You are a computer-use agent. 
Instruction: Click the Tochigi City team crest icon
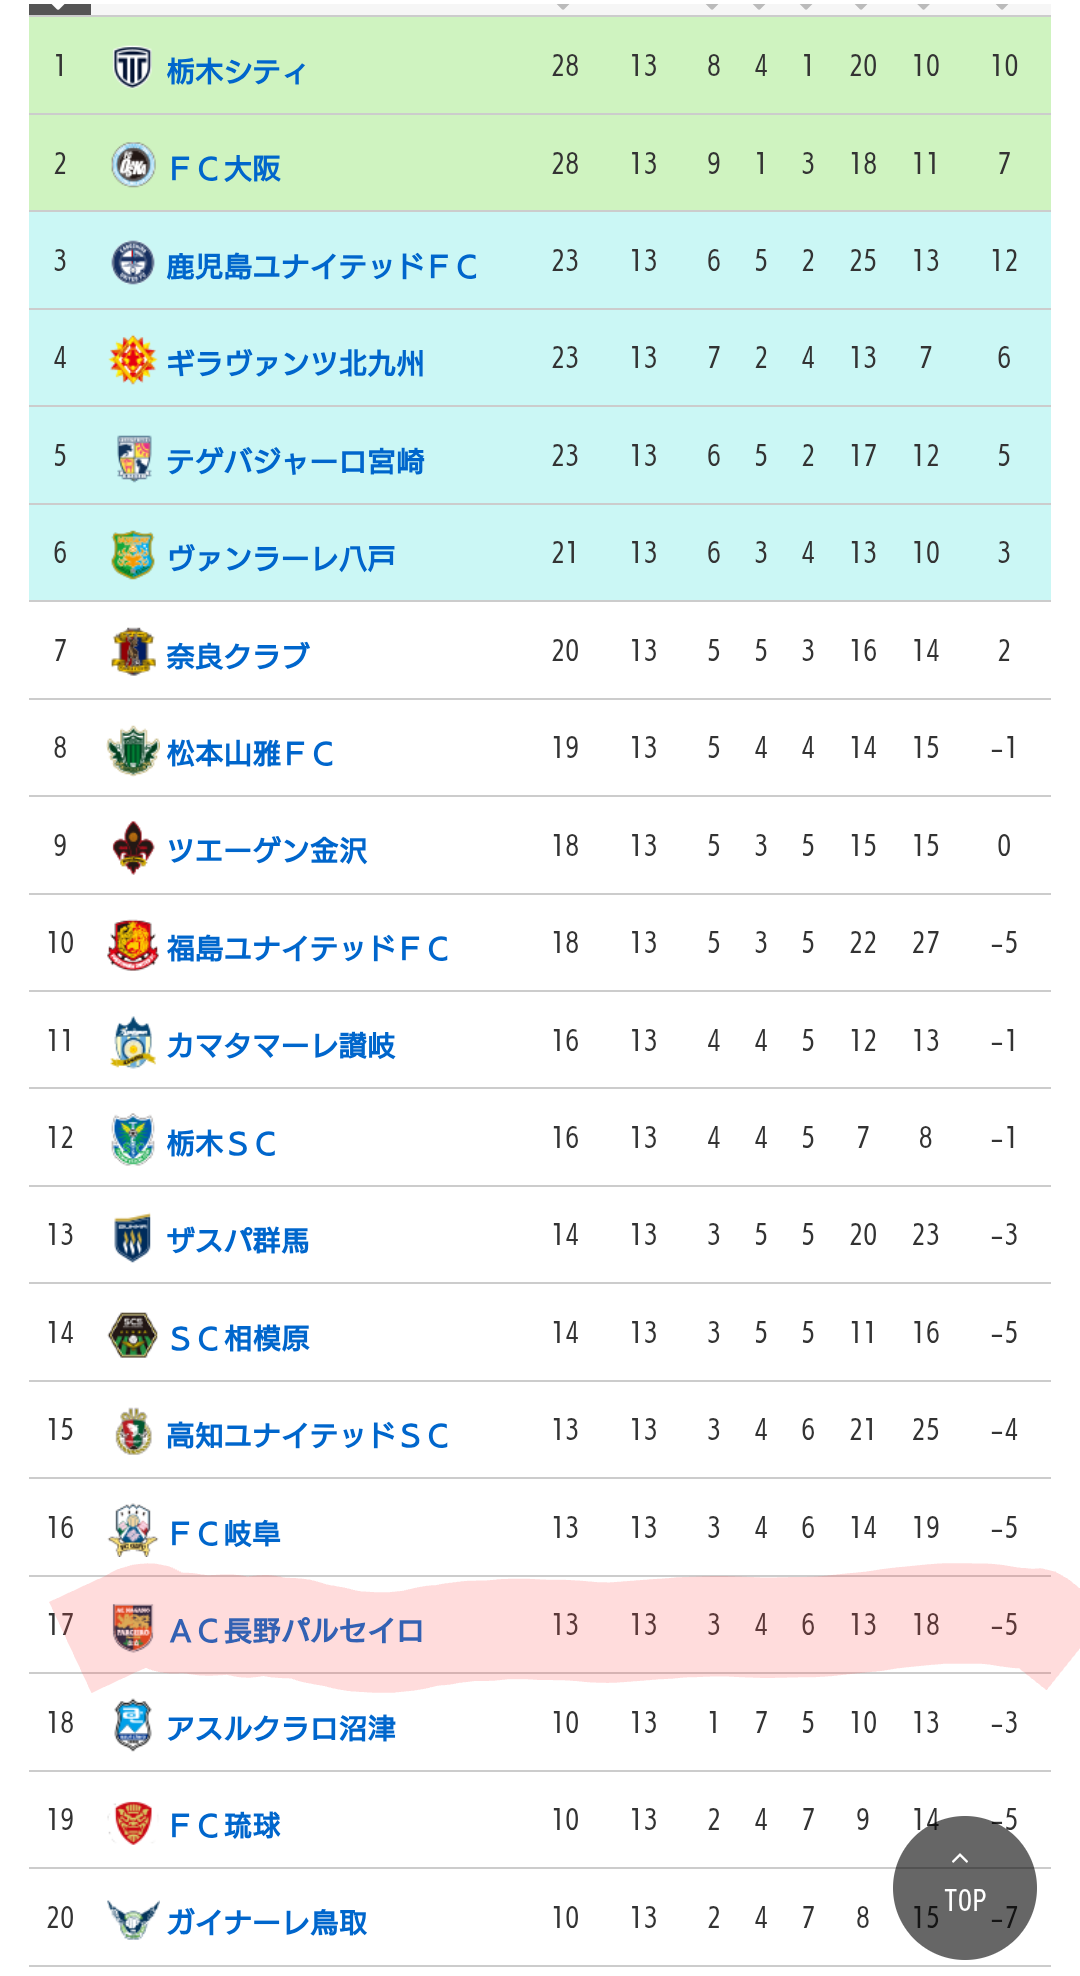[x=132, y=67]
